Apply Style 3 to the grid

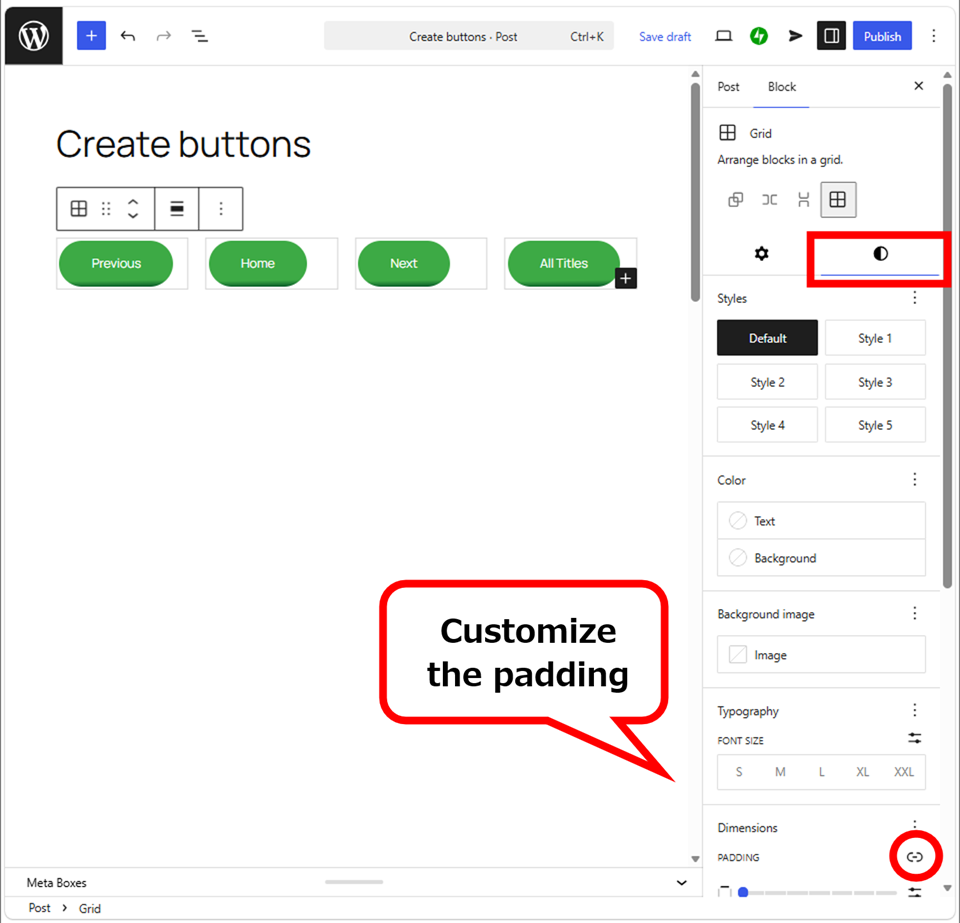point(875,382)
